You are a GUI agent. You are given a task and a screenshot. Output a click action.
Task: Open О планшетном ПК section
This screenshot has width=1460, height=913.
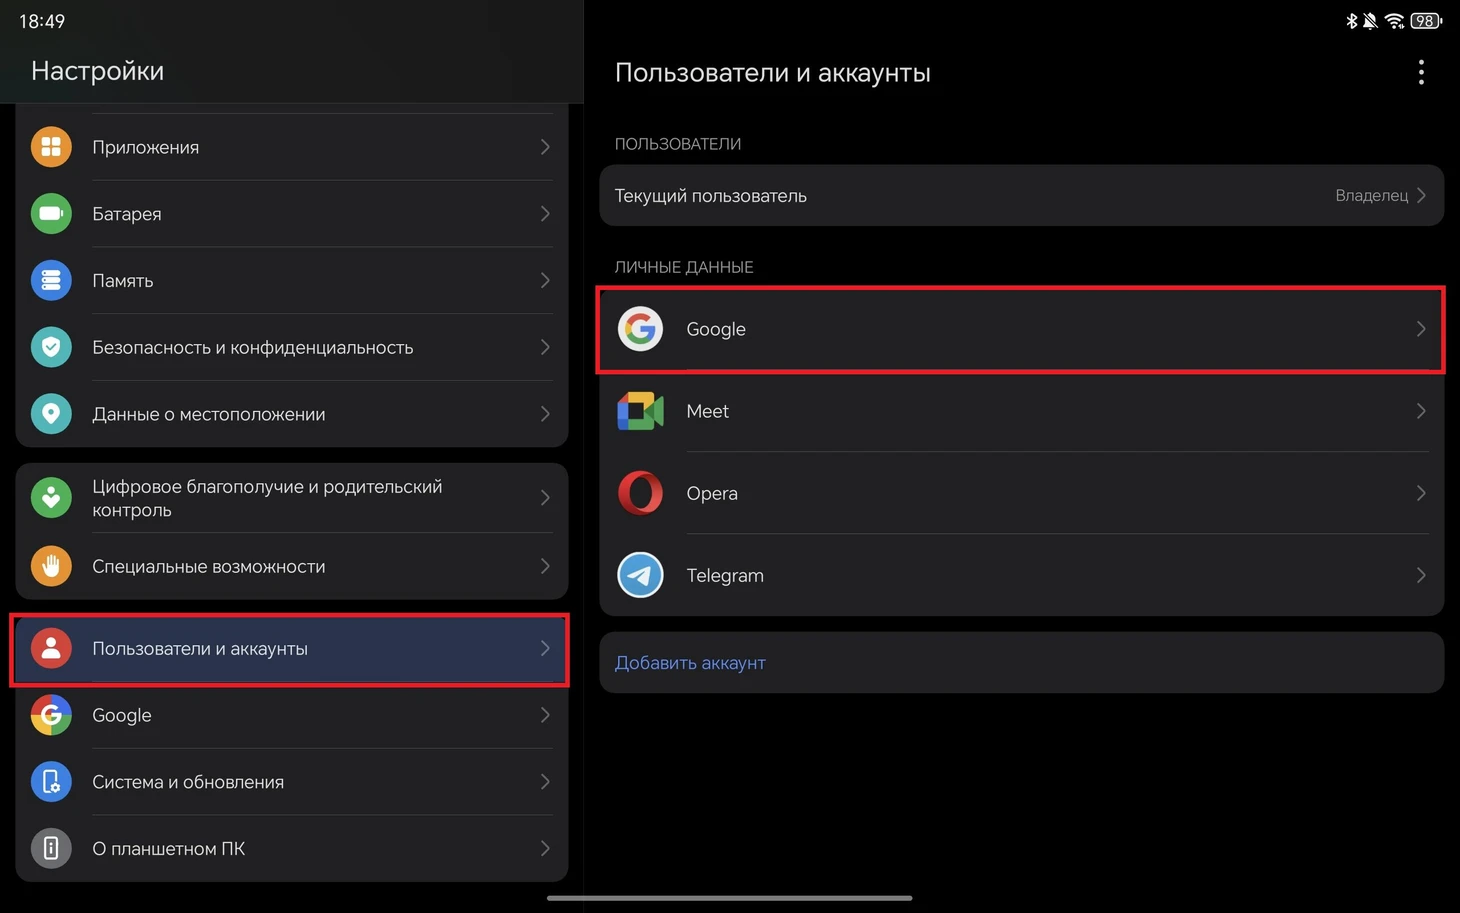point(290,849)
